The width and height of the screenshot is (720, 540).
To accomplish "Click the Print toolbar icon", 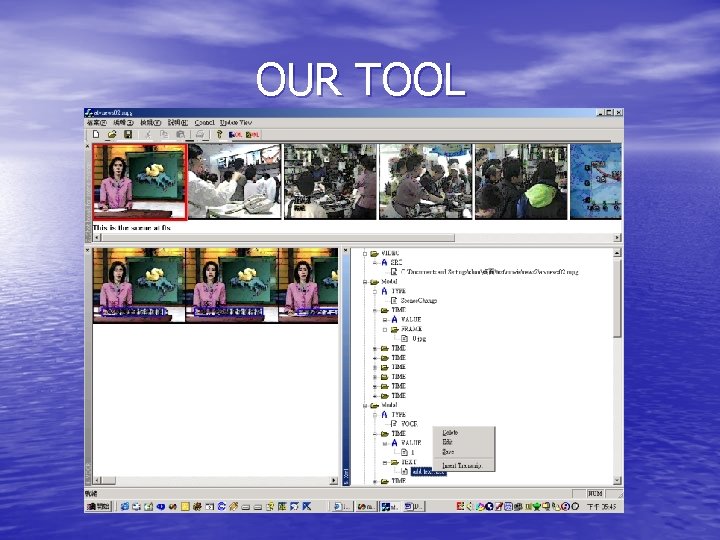I will pos(200,134).
